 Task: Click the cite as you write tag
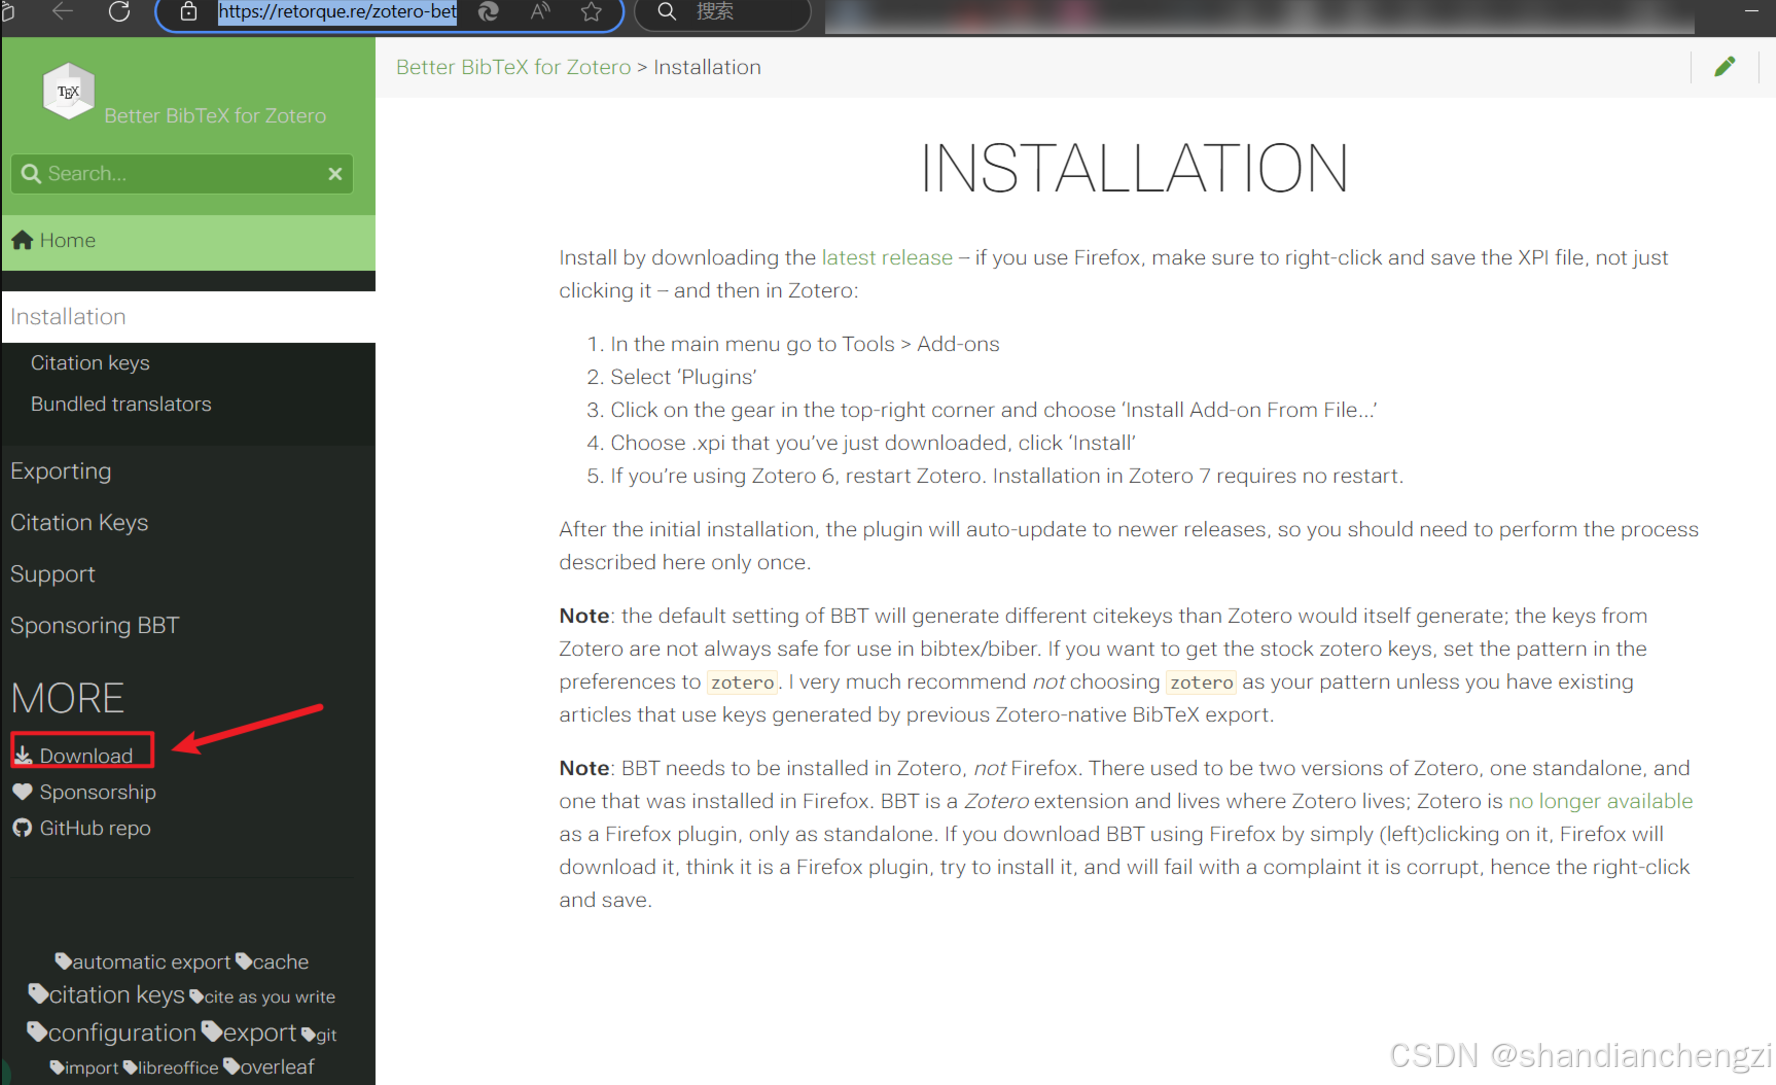[263, 997]
